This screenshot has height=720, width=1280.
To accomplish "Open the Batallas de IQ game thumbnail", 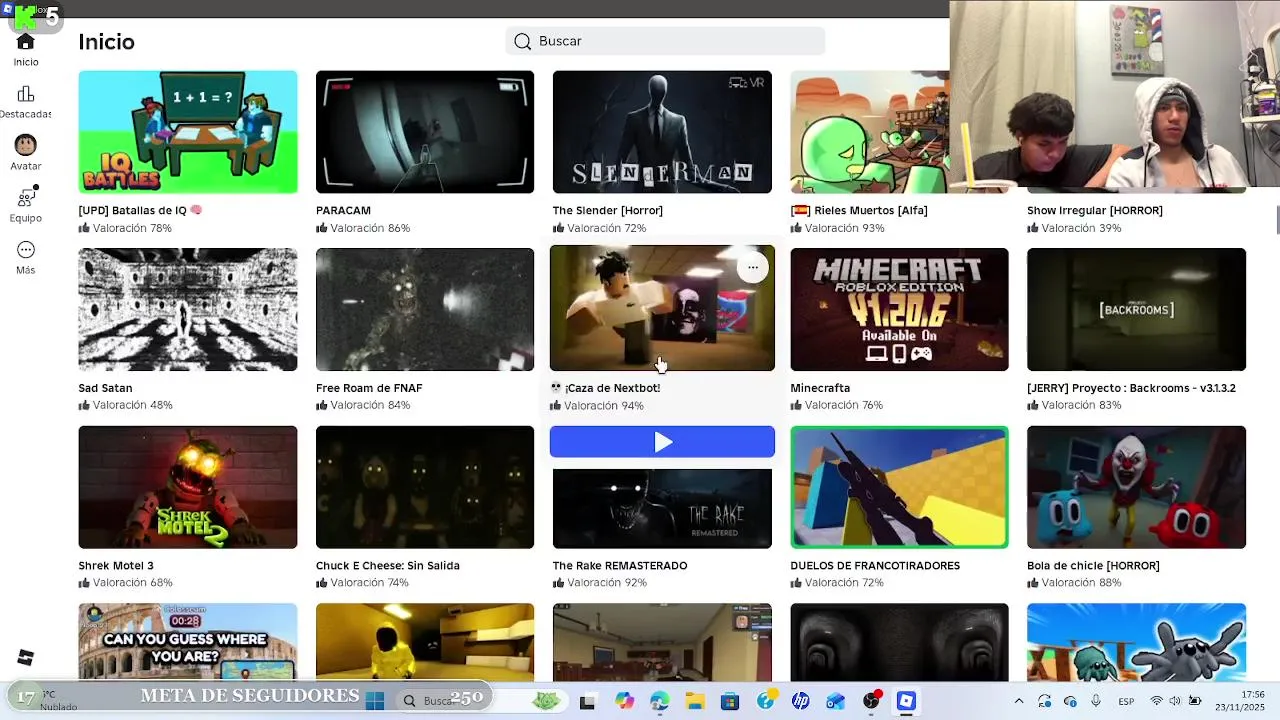I will pos(188,132).
